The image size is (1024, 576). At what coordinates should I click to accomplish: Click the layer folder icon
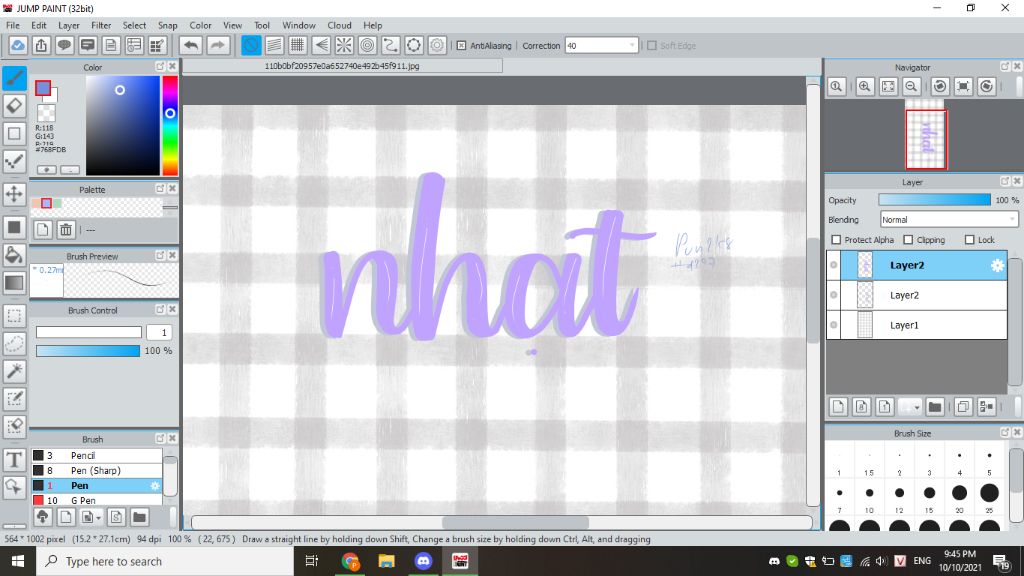(x=935, y=407)
